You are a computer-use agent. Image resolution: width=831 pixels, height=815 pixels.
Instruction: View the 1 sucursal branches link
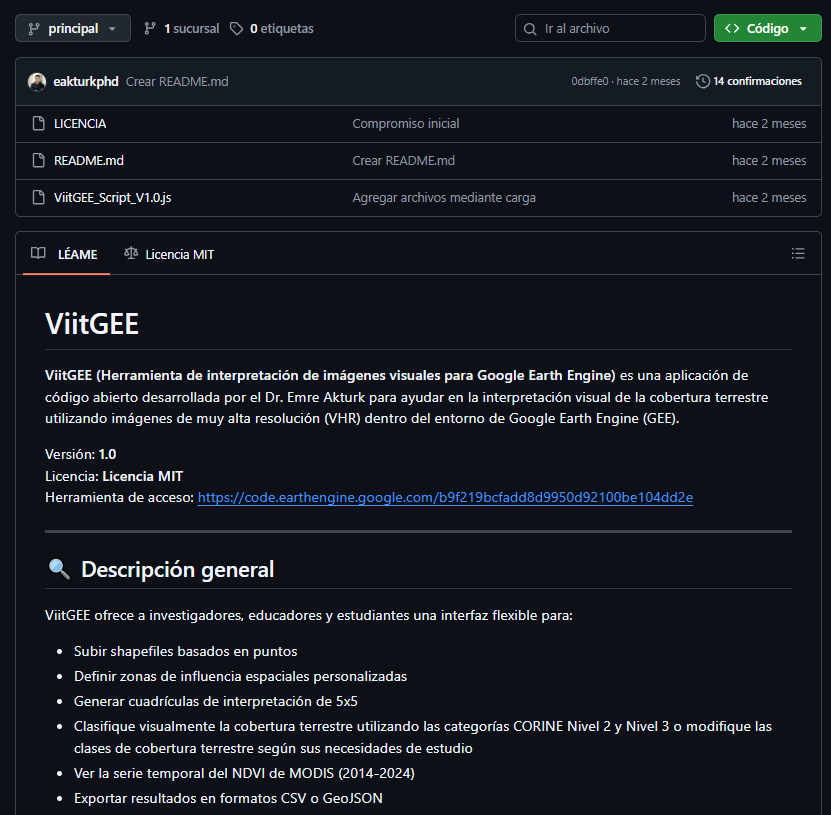coord(181,28)
